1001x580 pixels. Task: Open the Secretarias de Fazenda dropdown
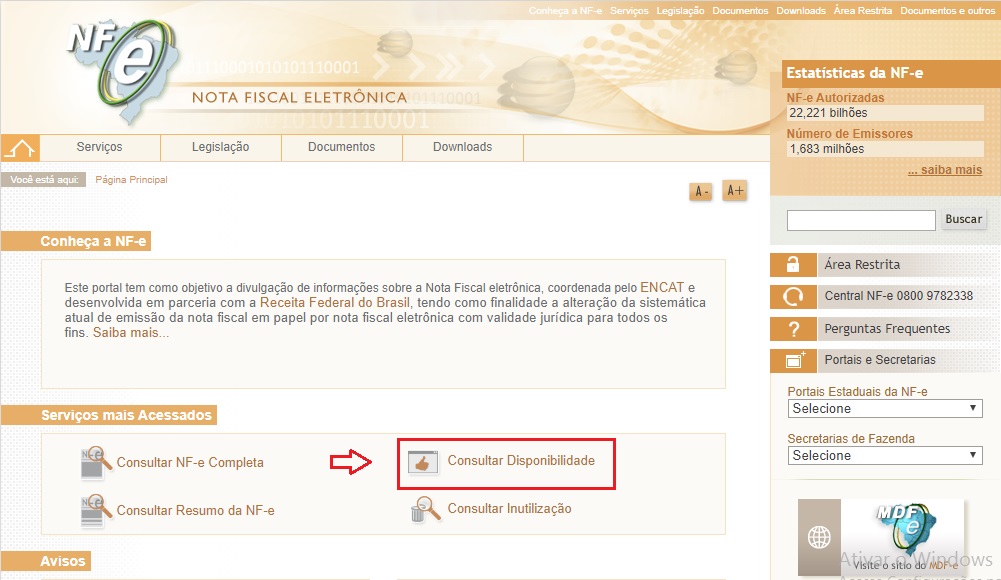click(x=885, y=456)
